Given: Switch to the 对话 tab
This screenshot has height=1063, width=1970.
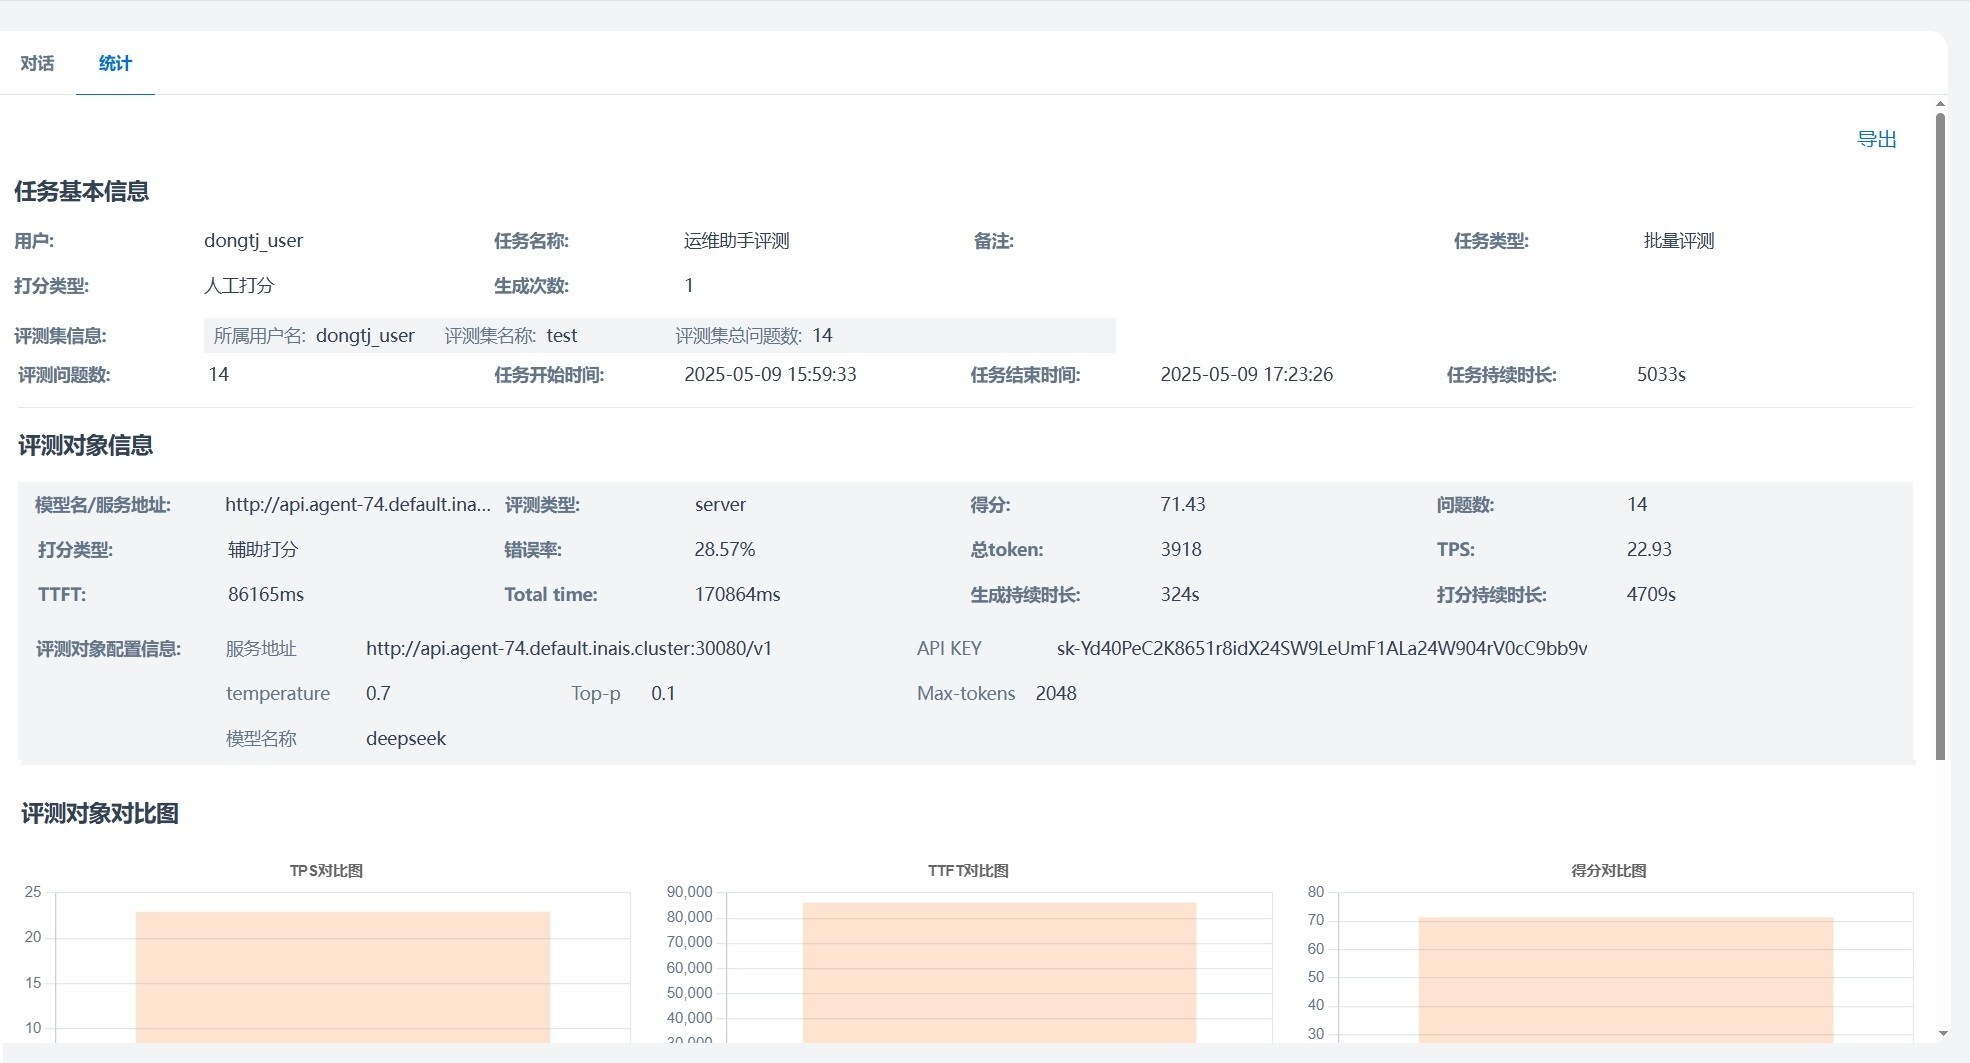Looking at the screenshot, I should point(37,63).
